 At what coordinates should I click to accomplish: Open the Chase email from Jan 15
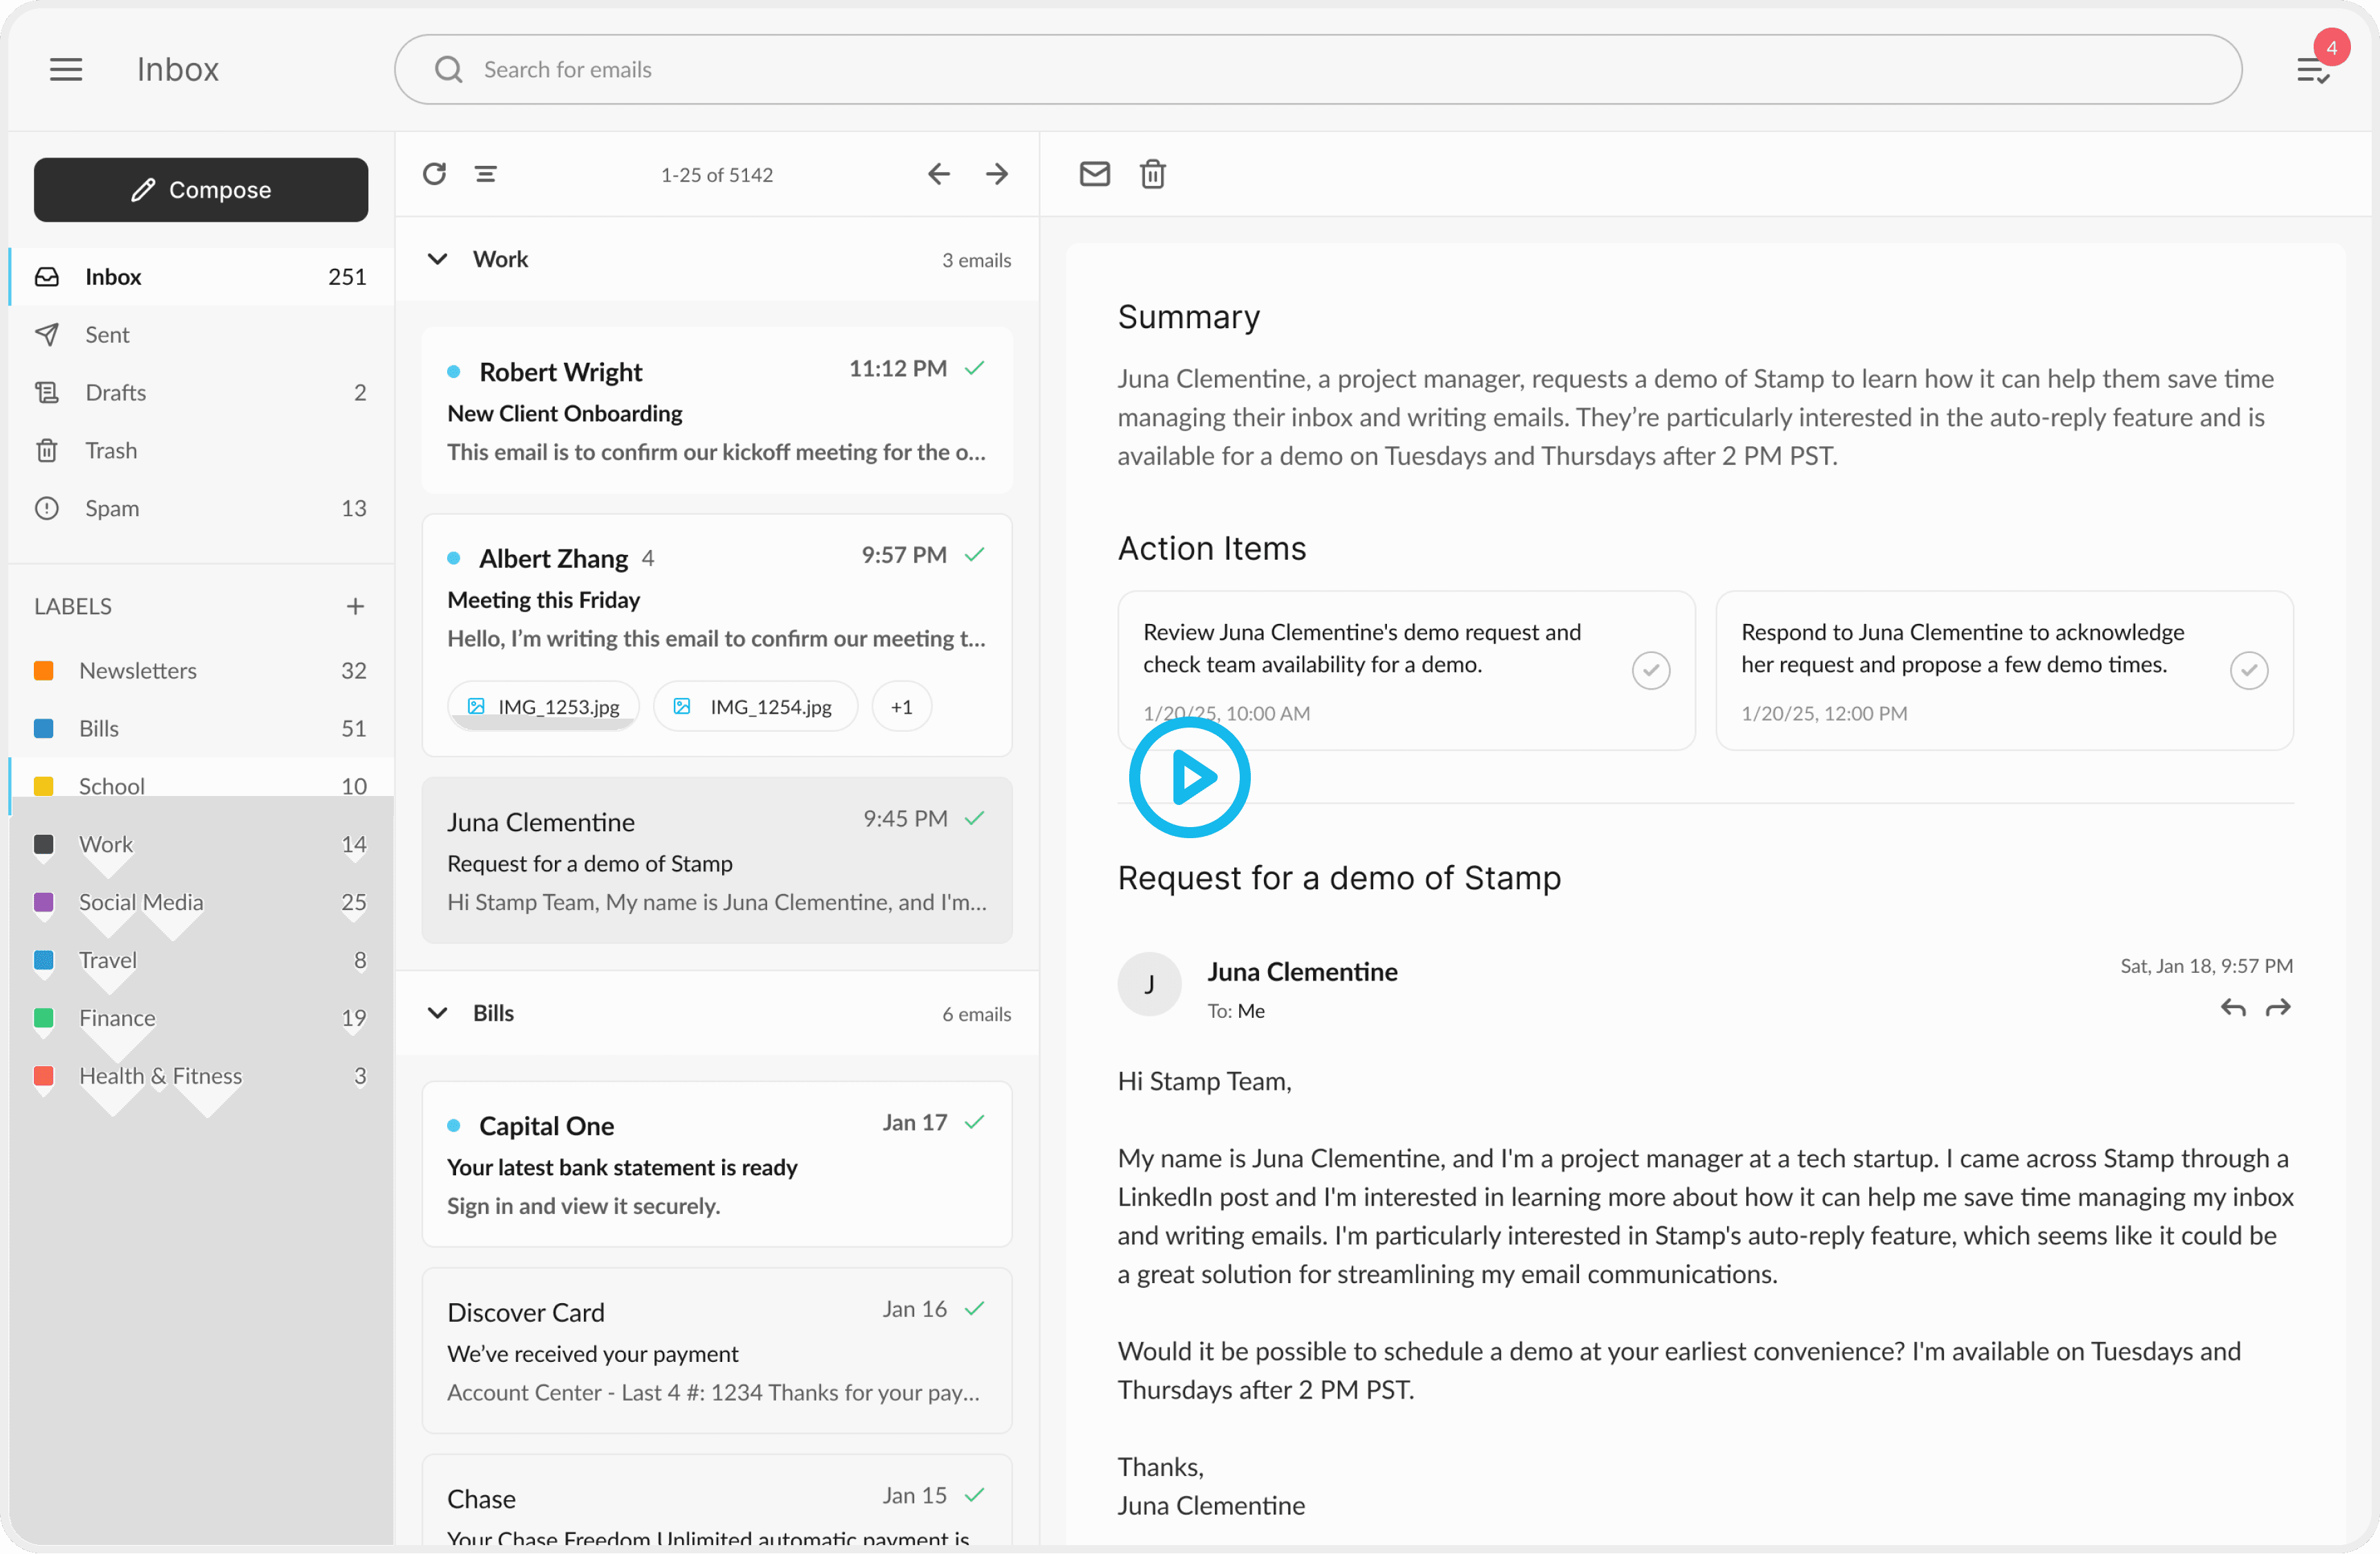pyautogui.click(x=717, y=1500)
